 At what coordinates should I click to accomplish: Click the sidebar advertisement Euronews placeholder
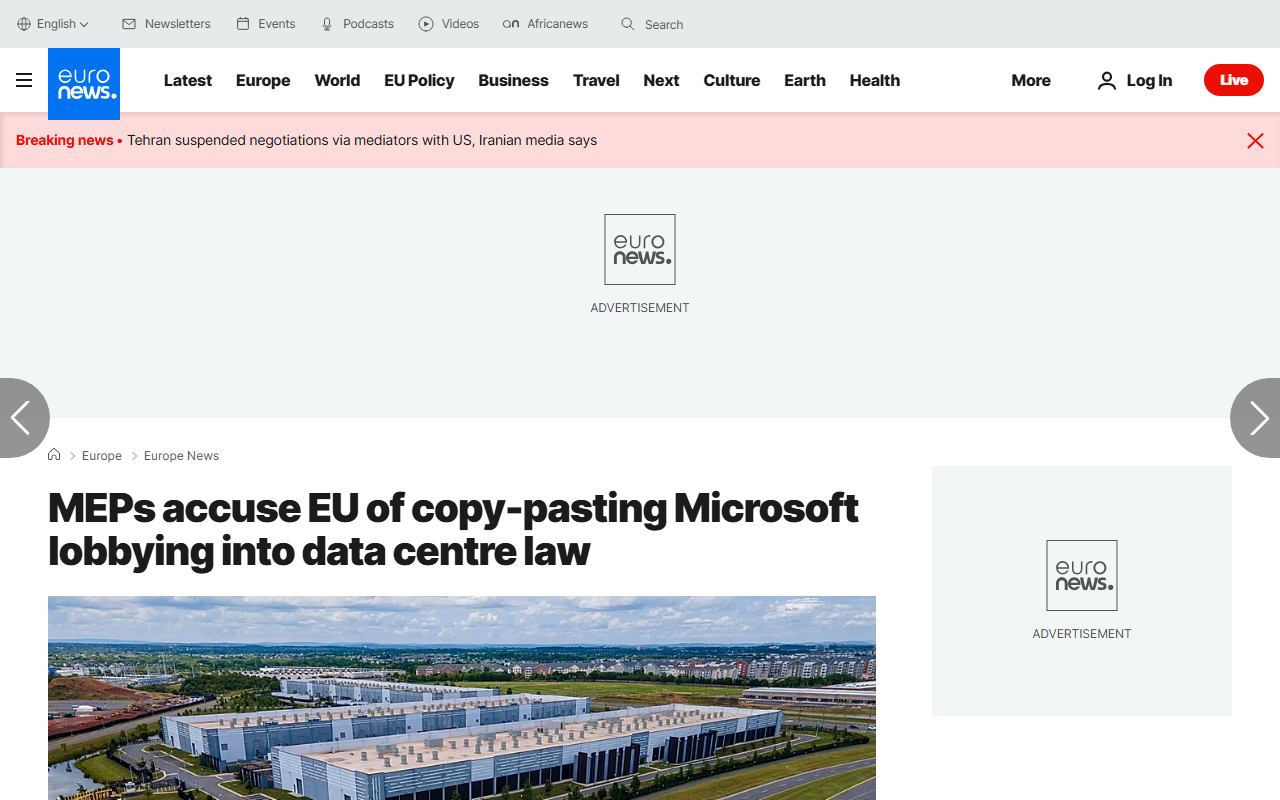pyautogui.click(x=1082, y=575)
